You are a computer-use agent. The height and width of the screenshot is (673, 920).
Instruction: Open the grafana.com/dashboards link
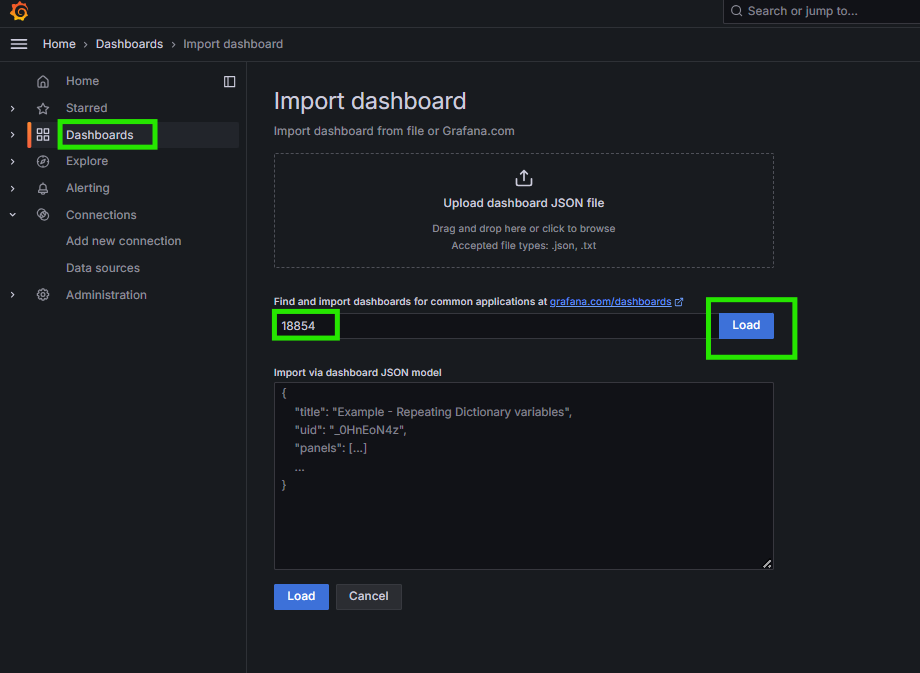pyautogui.click(x=610, y=301)
